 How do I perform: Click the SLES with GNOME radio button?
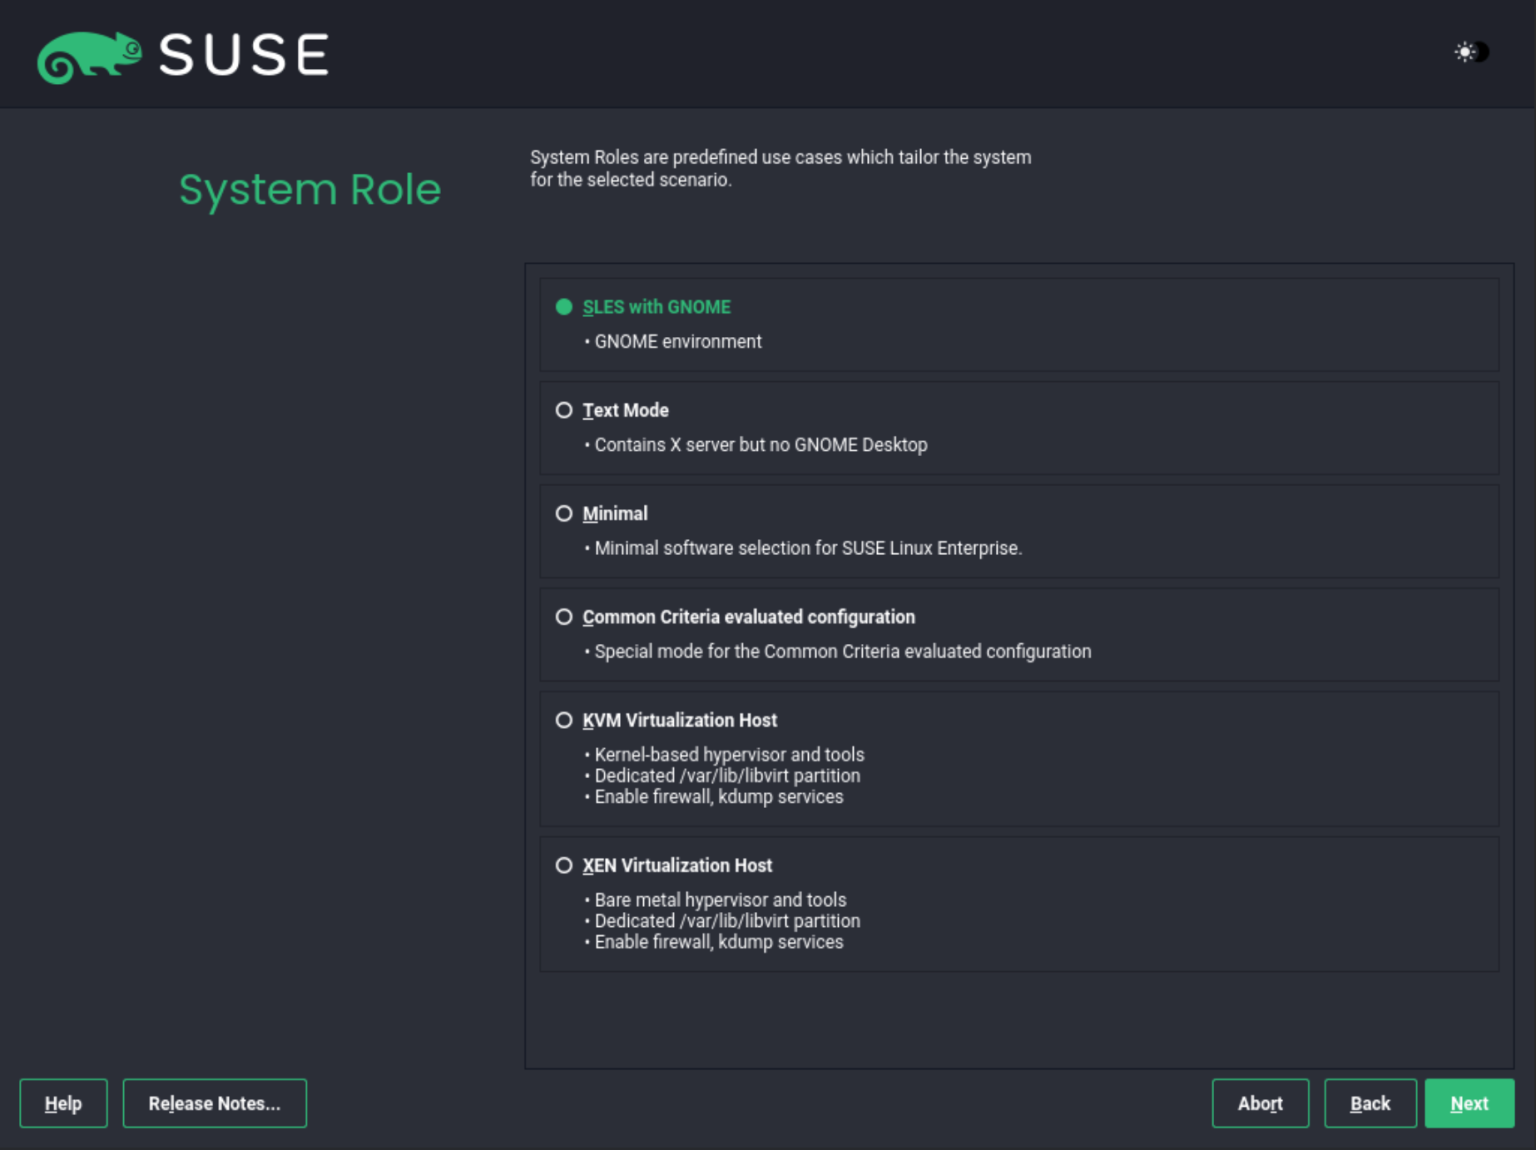tap(564, 307)
